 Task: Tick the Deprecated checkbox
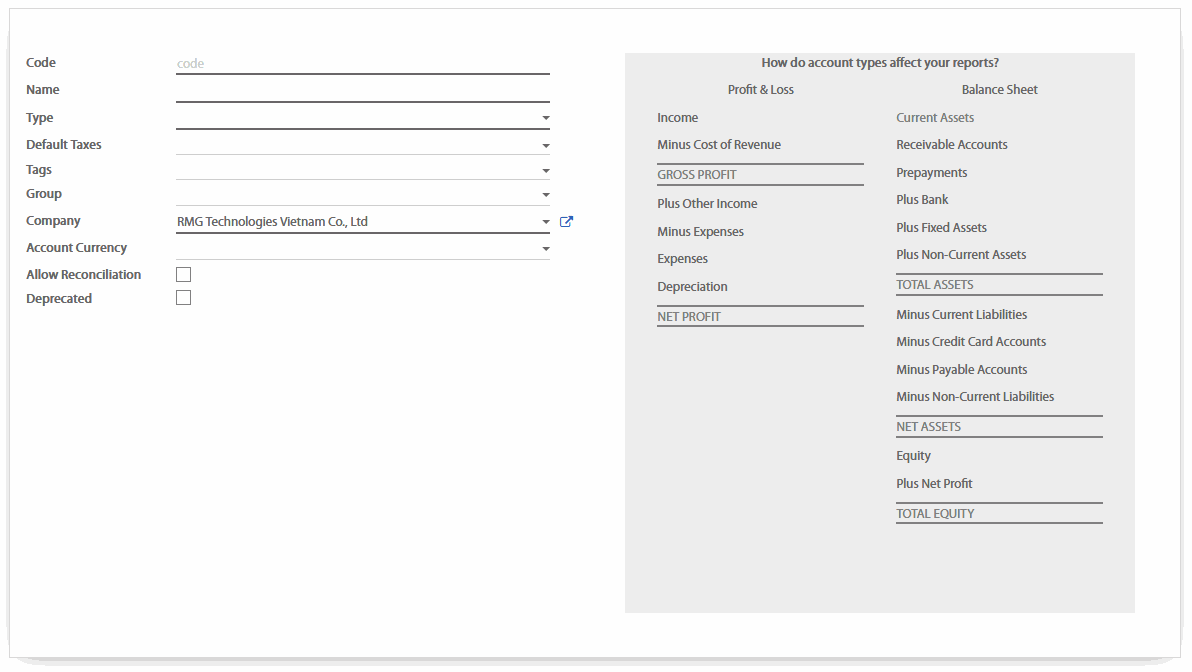[183, 298]
